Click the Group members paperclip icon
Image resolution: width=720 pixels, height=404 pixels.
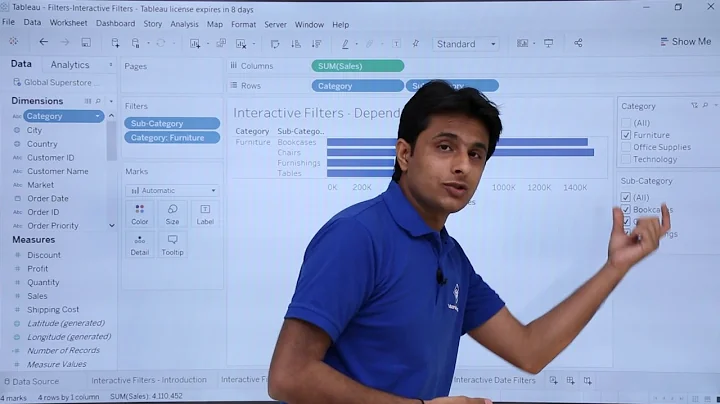[369, 44]
